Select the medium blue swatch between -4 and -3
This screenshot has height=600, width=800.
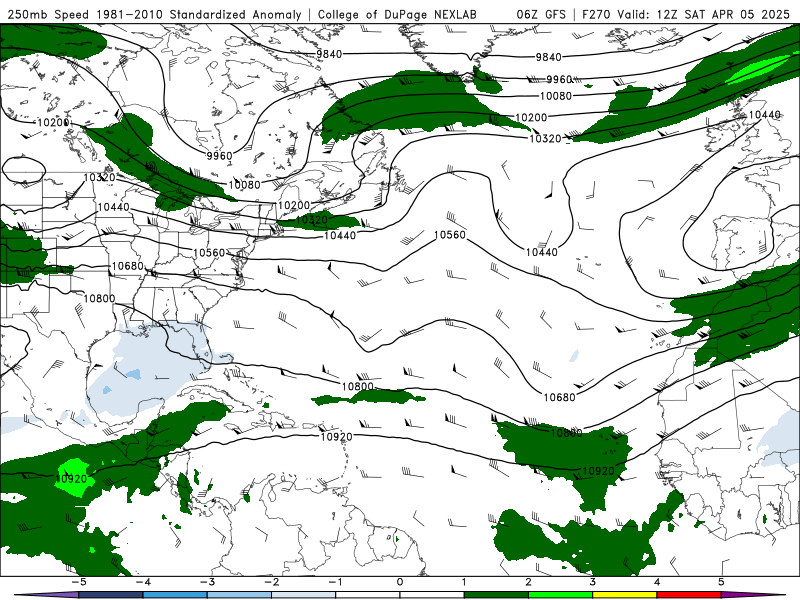pos(175,595)
